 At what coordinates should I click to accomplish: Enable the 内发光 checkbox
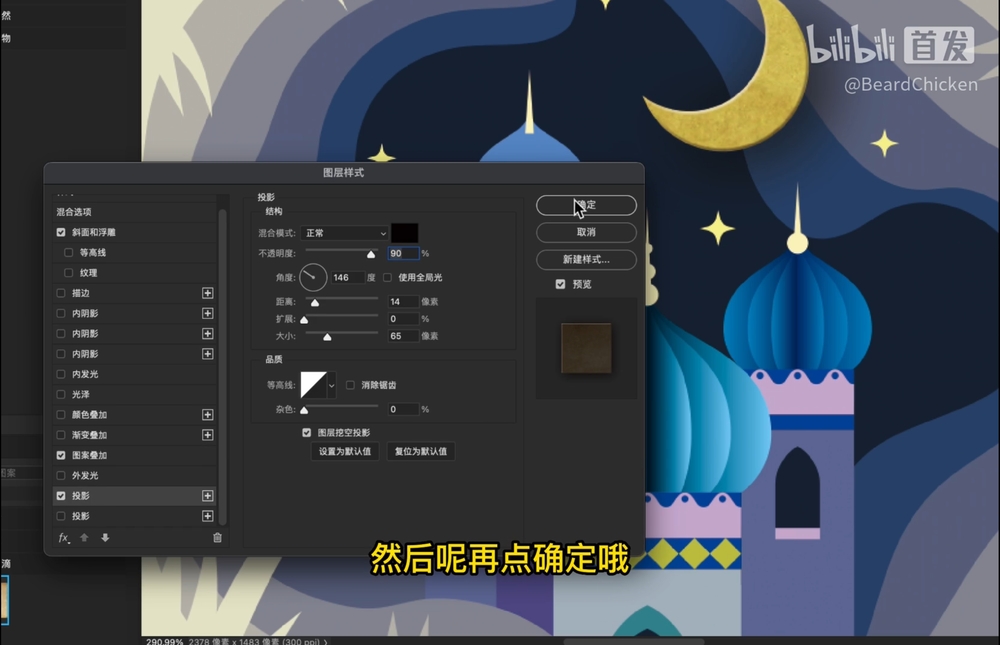point(61,374)
